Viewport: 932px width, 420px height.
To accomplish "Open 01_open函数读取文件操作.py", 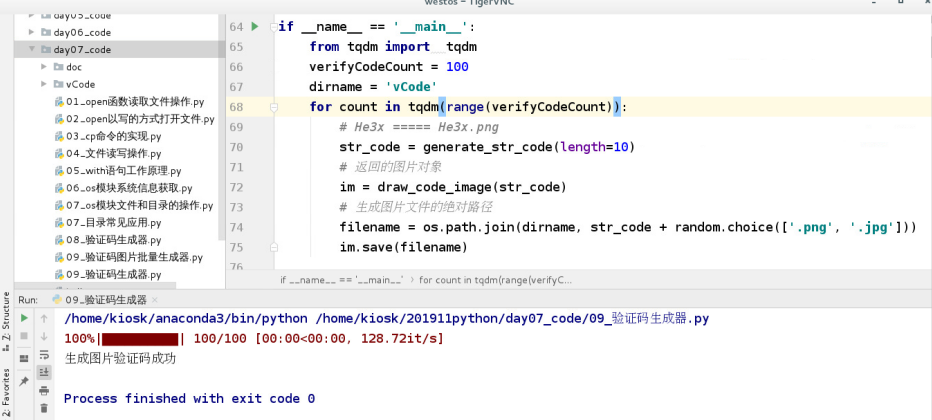I will [x=135, y=102].
